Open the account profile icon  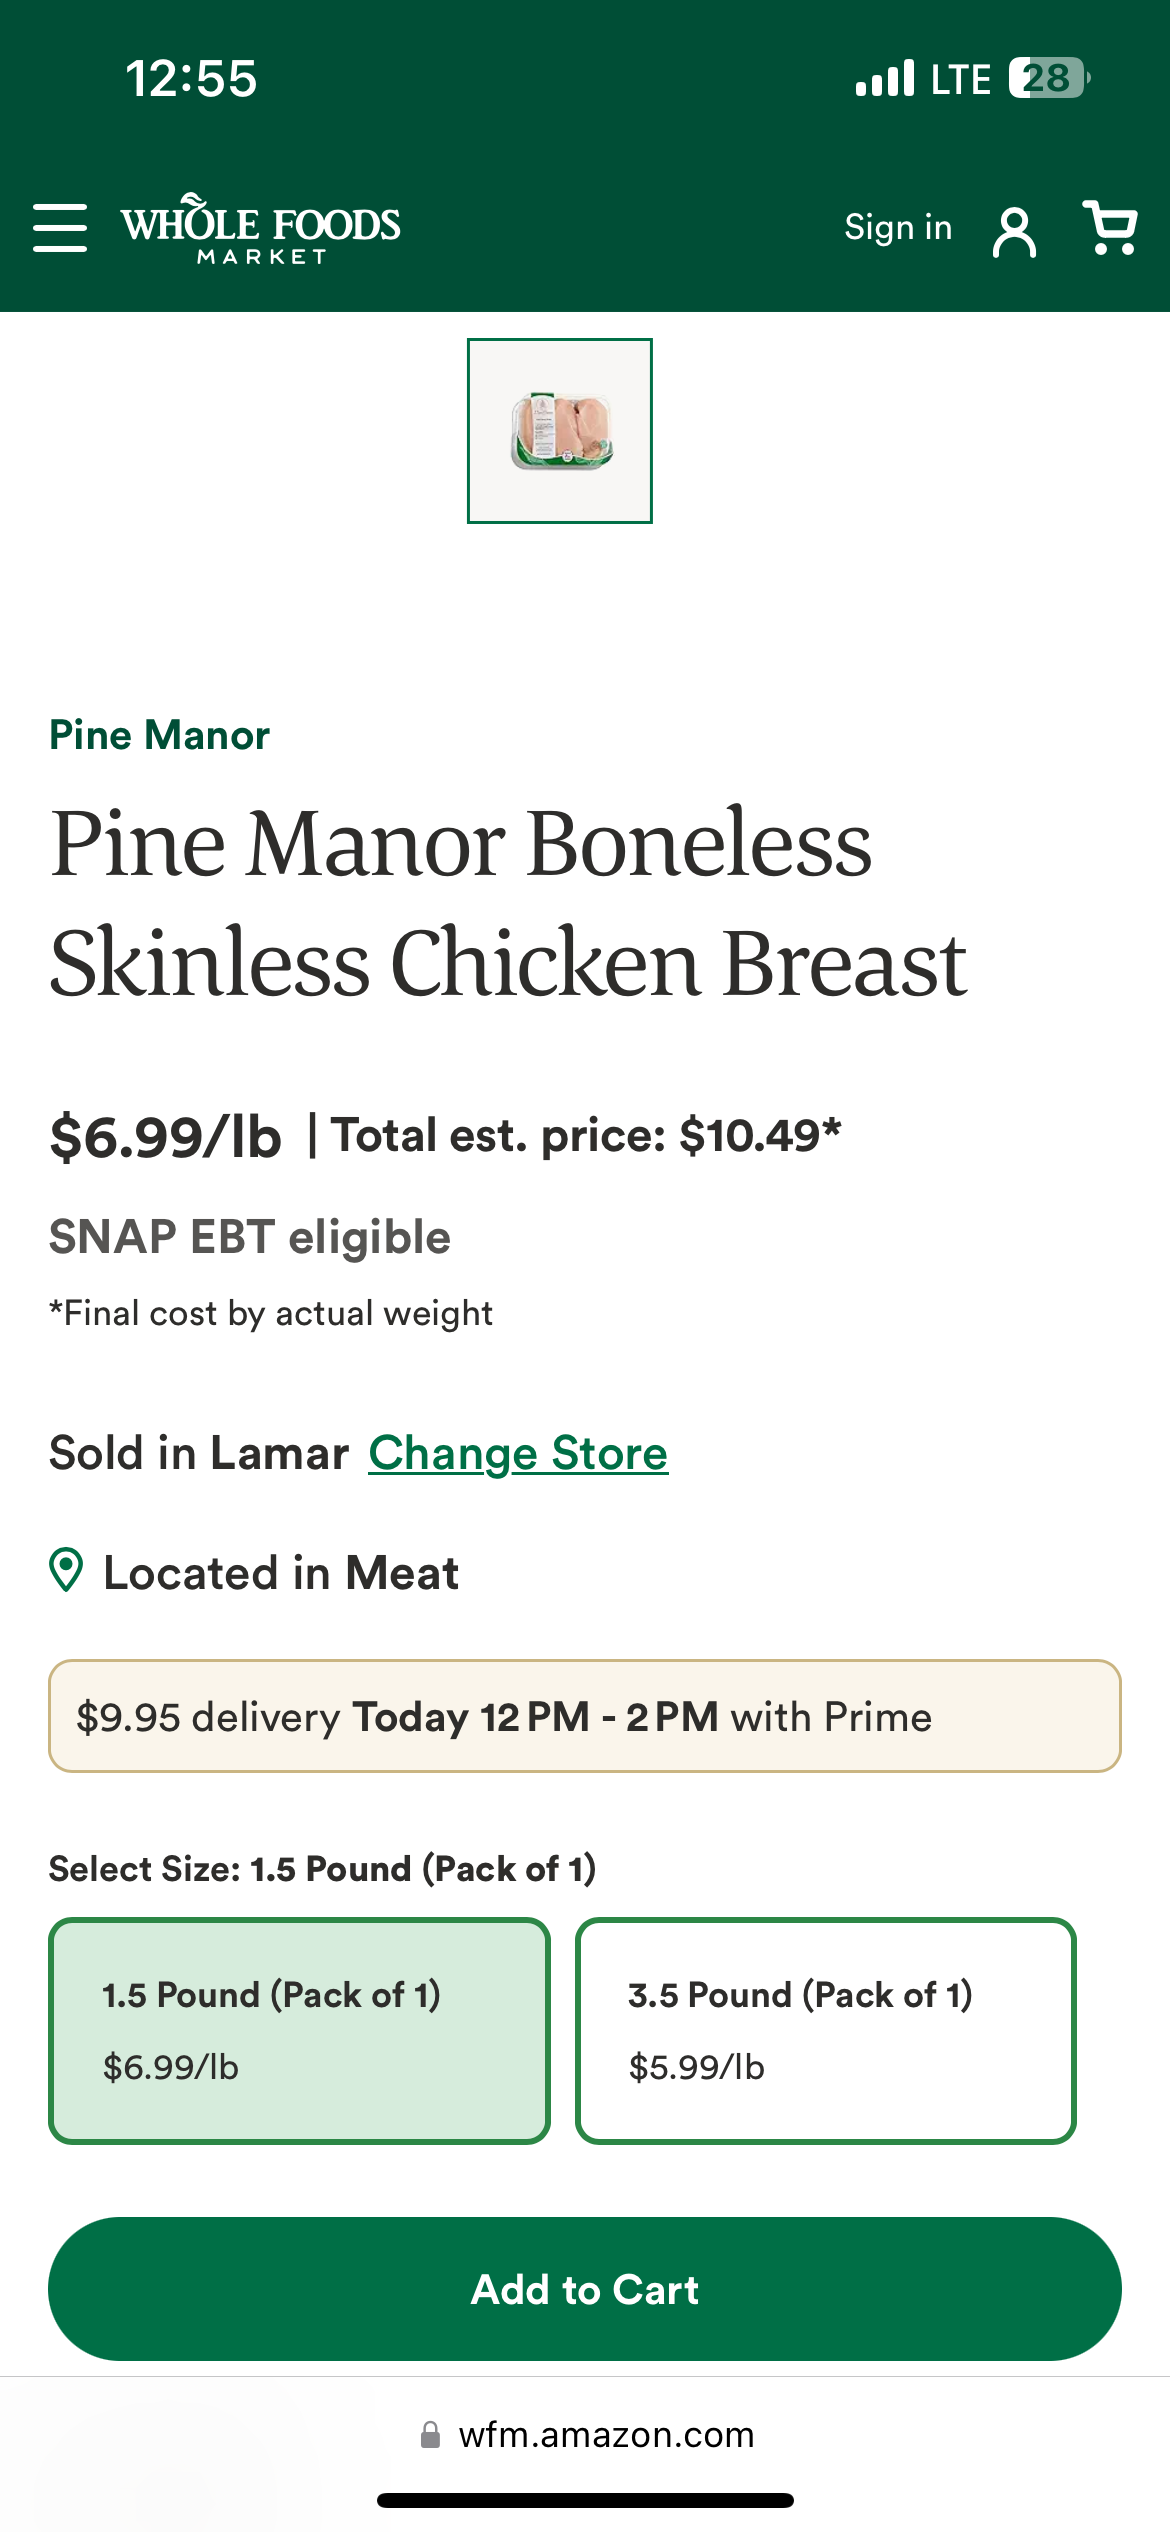coord(1014,232)
